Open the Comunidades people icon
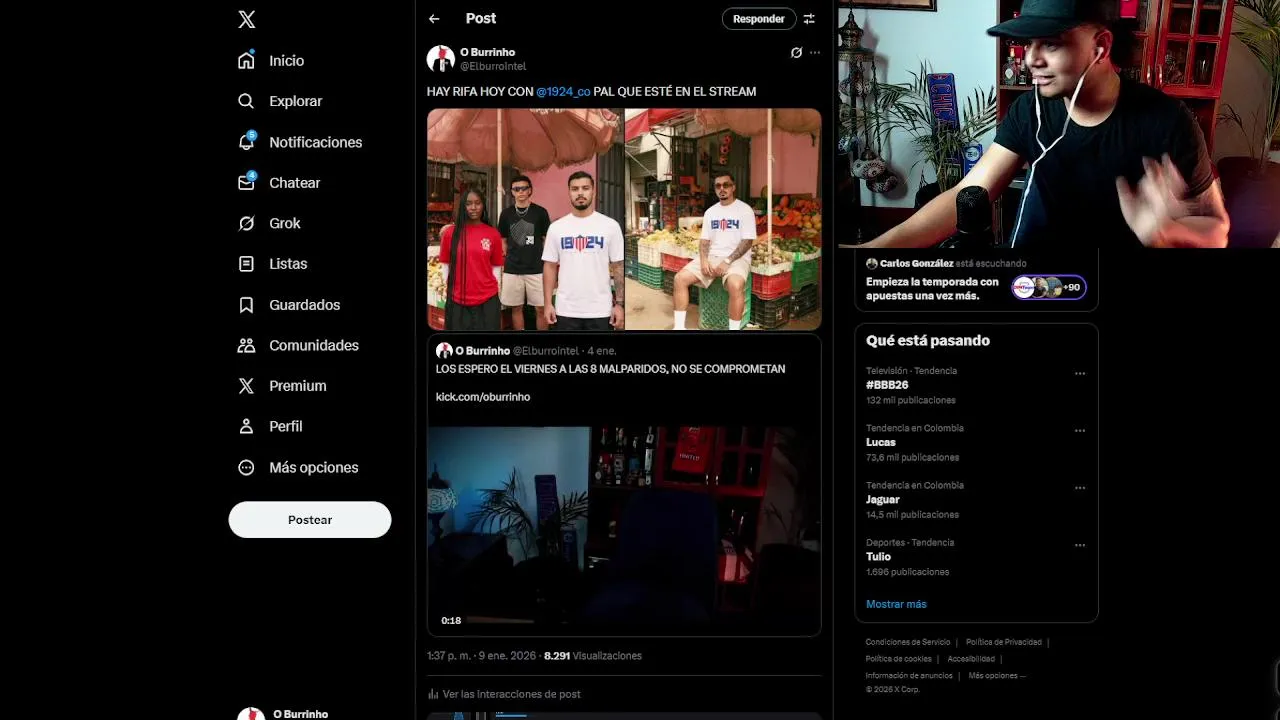 [x=246, y=345]
